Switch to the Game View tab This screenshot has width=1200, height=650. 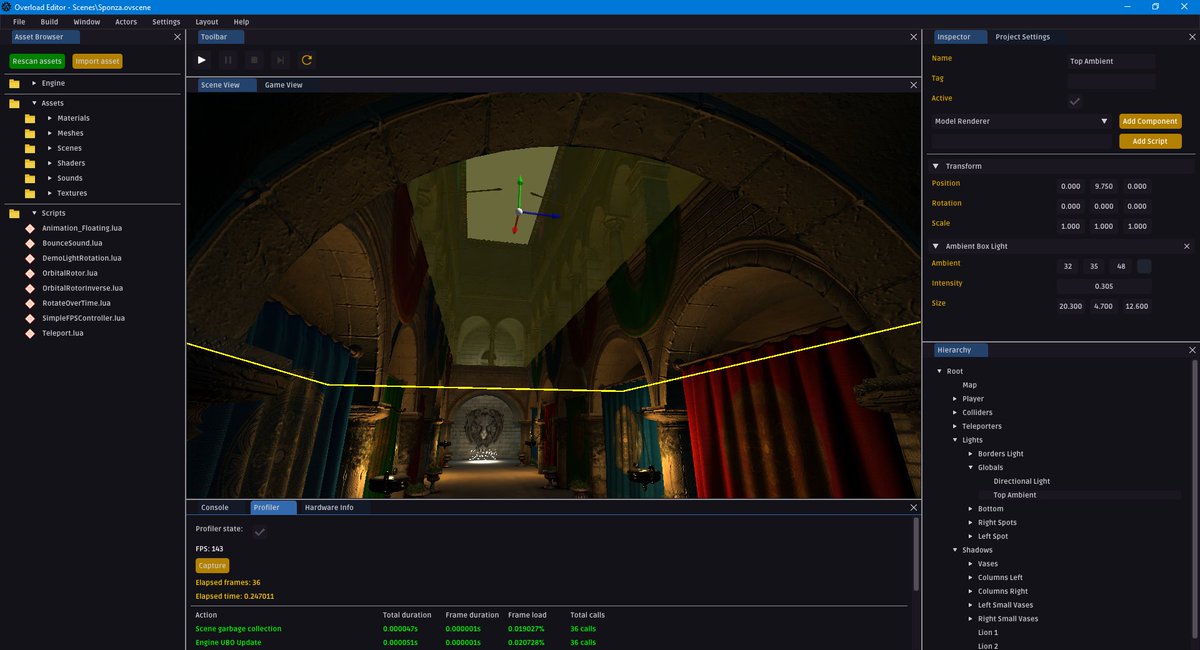pos(283,85)
